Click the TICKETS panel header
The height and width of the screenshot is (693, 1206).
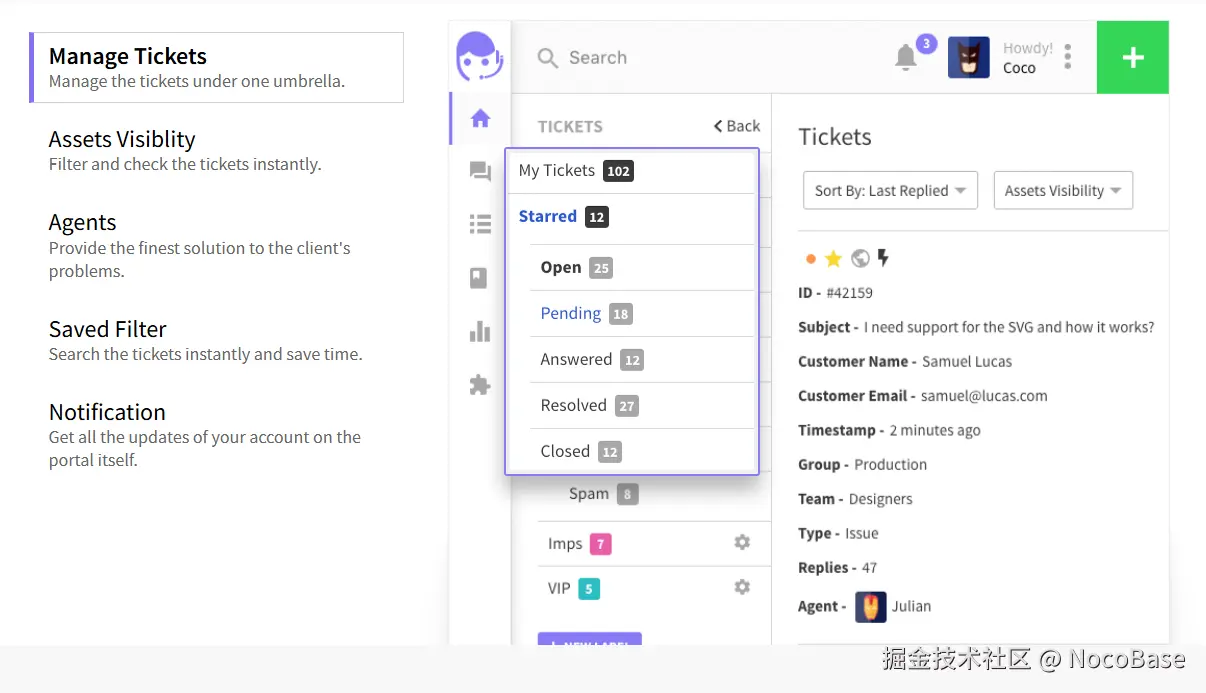pos(570,127)
